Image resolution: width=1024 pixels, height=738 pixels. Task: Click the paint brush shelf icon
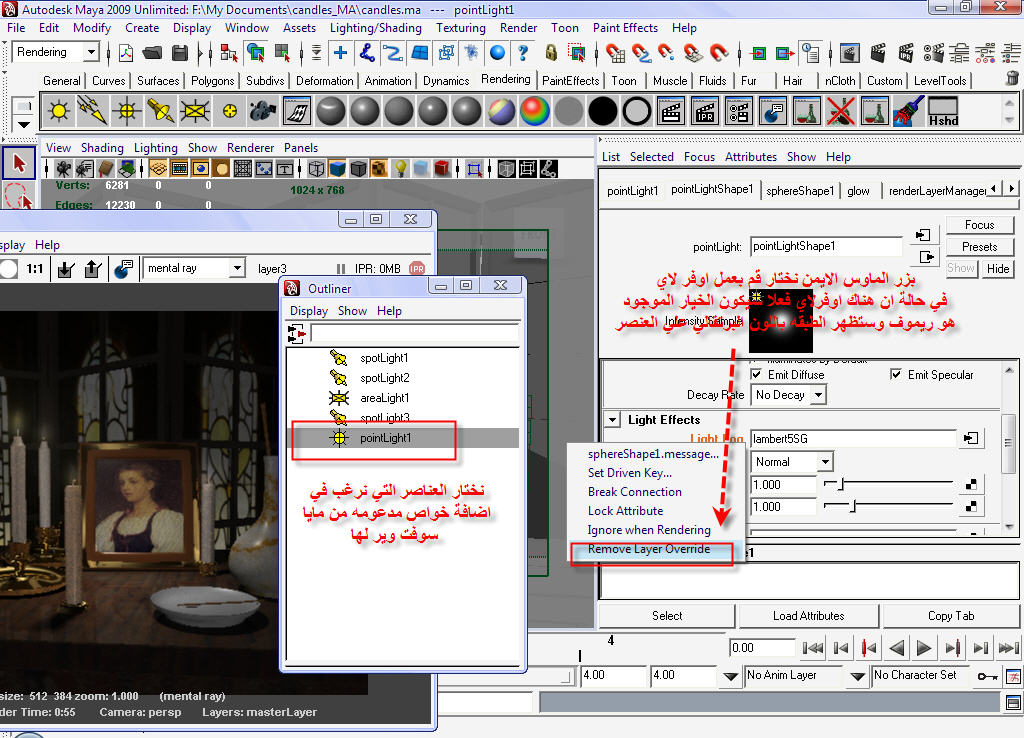[908, 110]
